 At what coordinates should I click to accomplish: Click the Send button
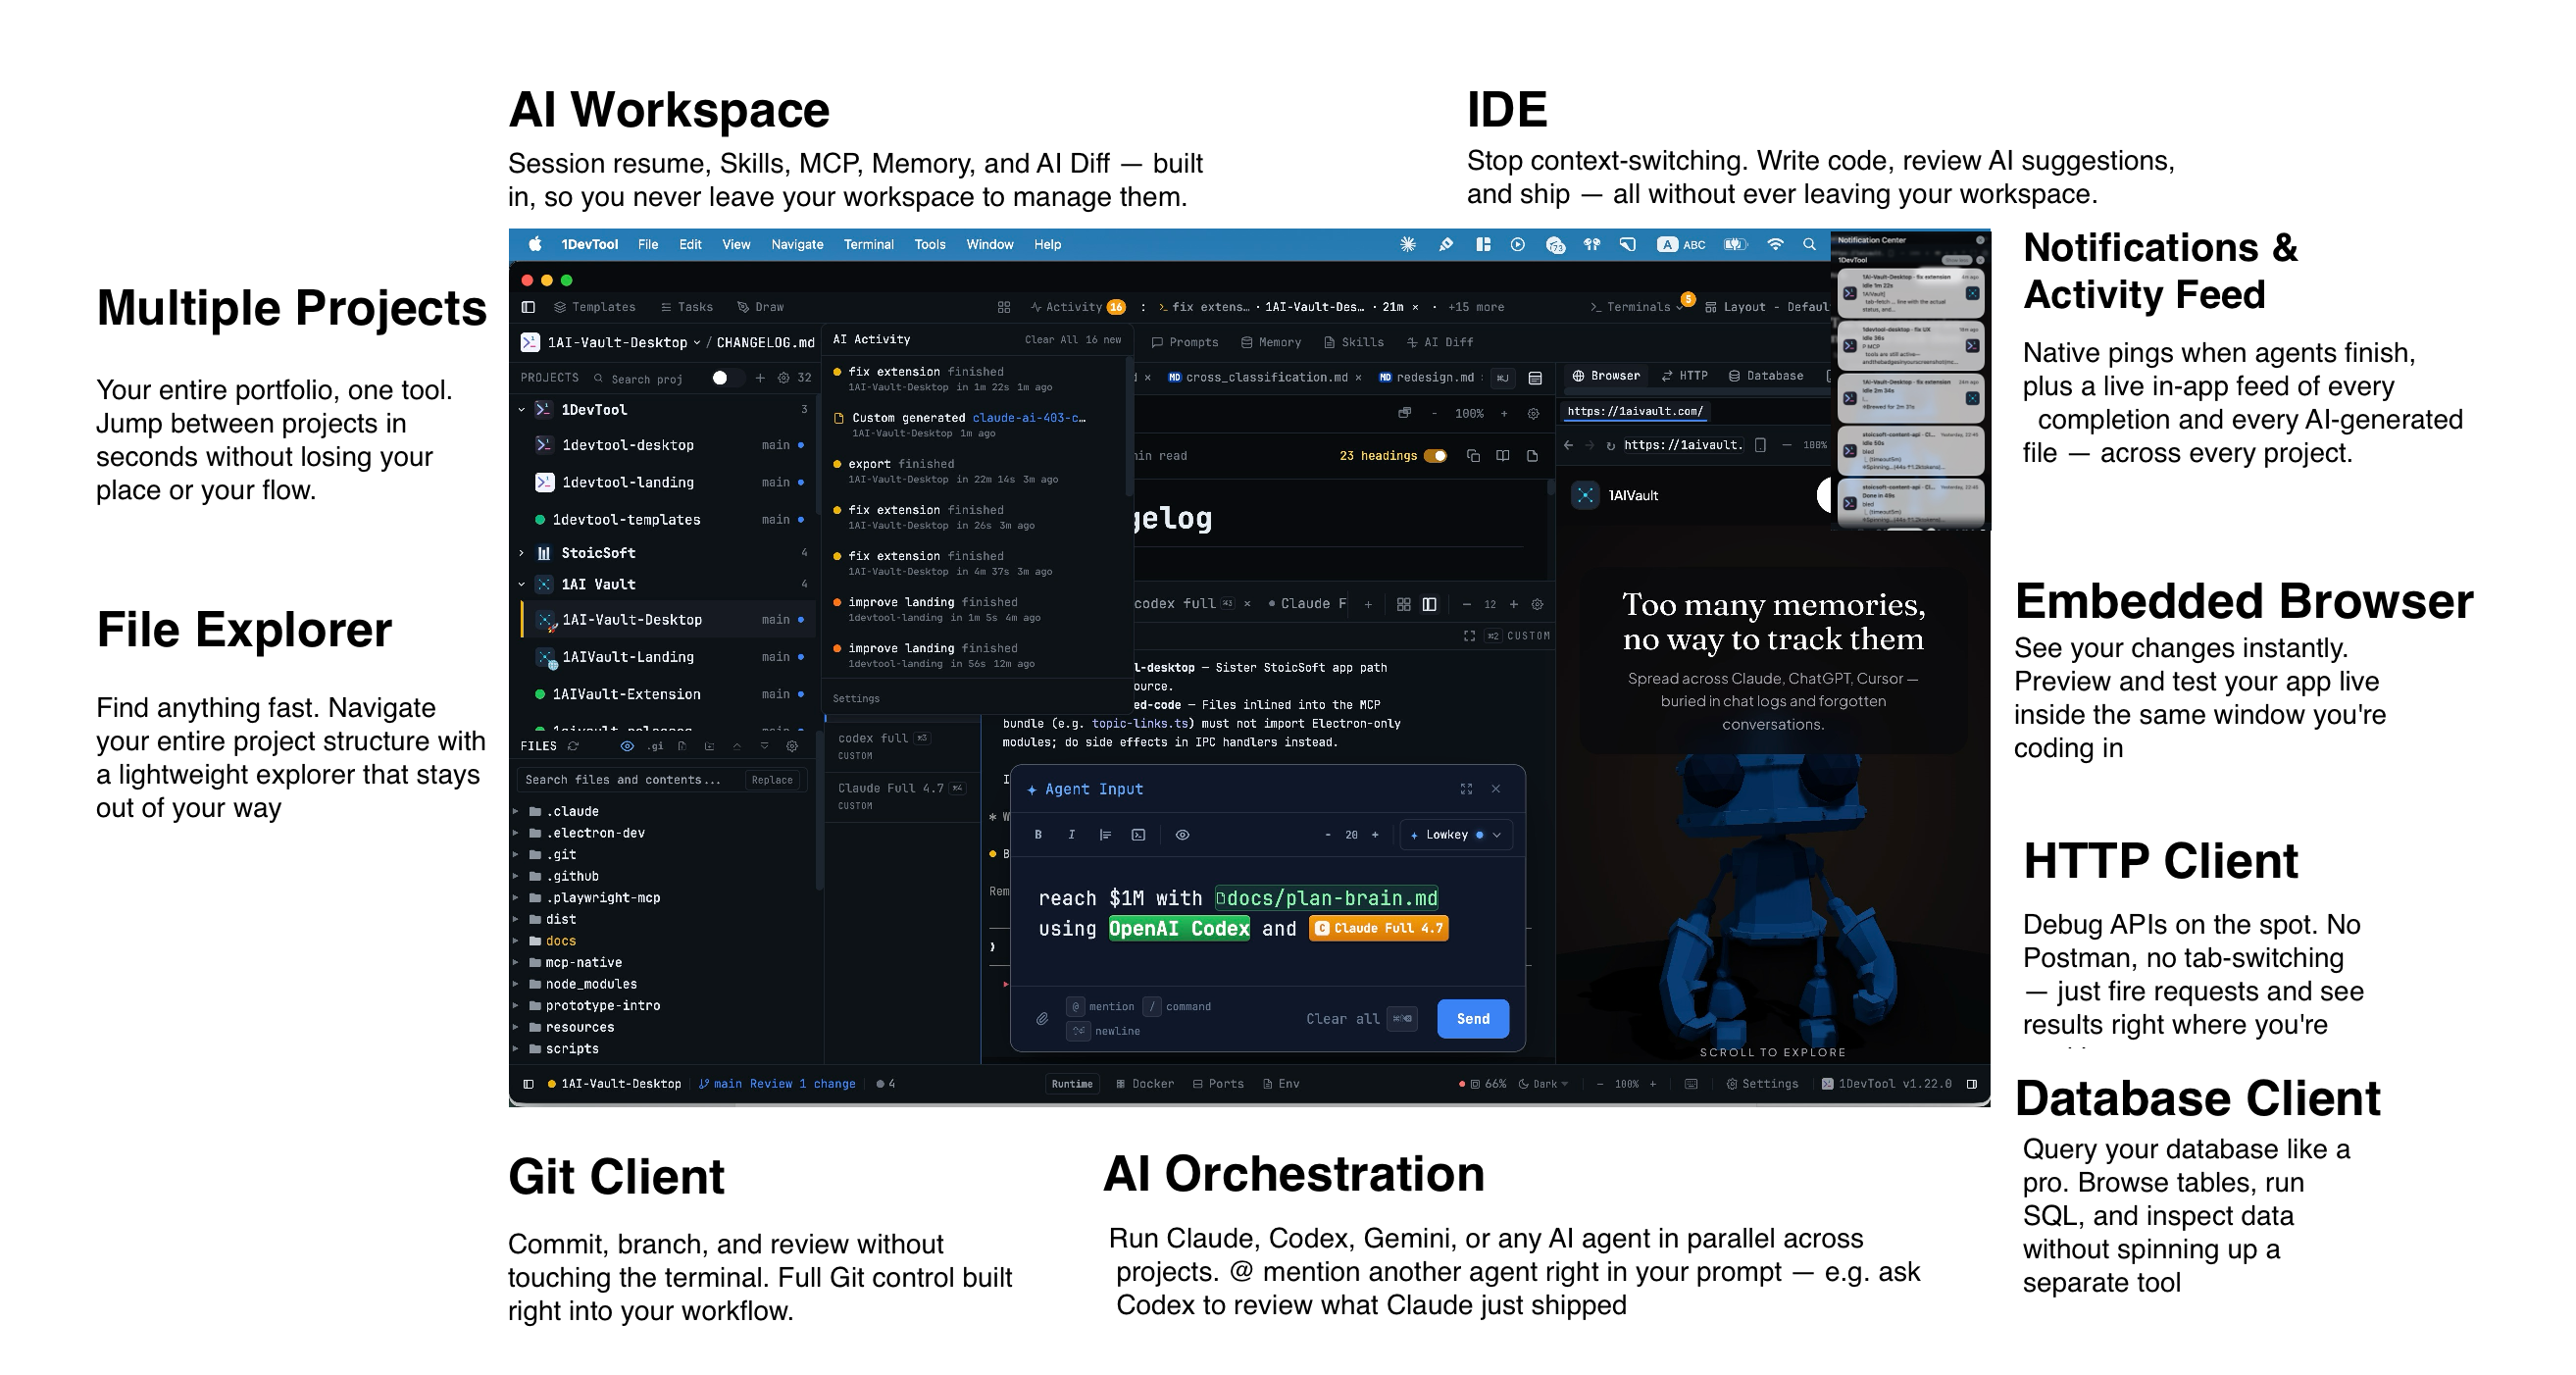click(1473, 1019)
